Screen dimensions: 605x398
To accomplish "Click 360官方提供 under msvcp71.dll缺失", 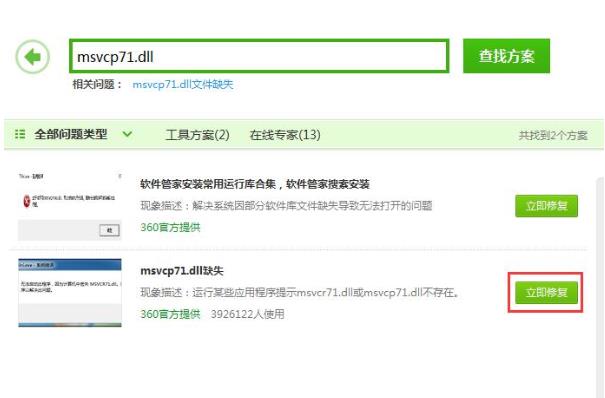I will pyautogui.click(x=170, y=314).
